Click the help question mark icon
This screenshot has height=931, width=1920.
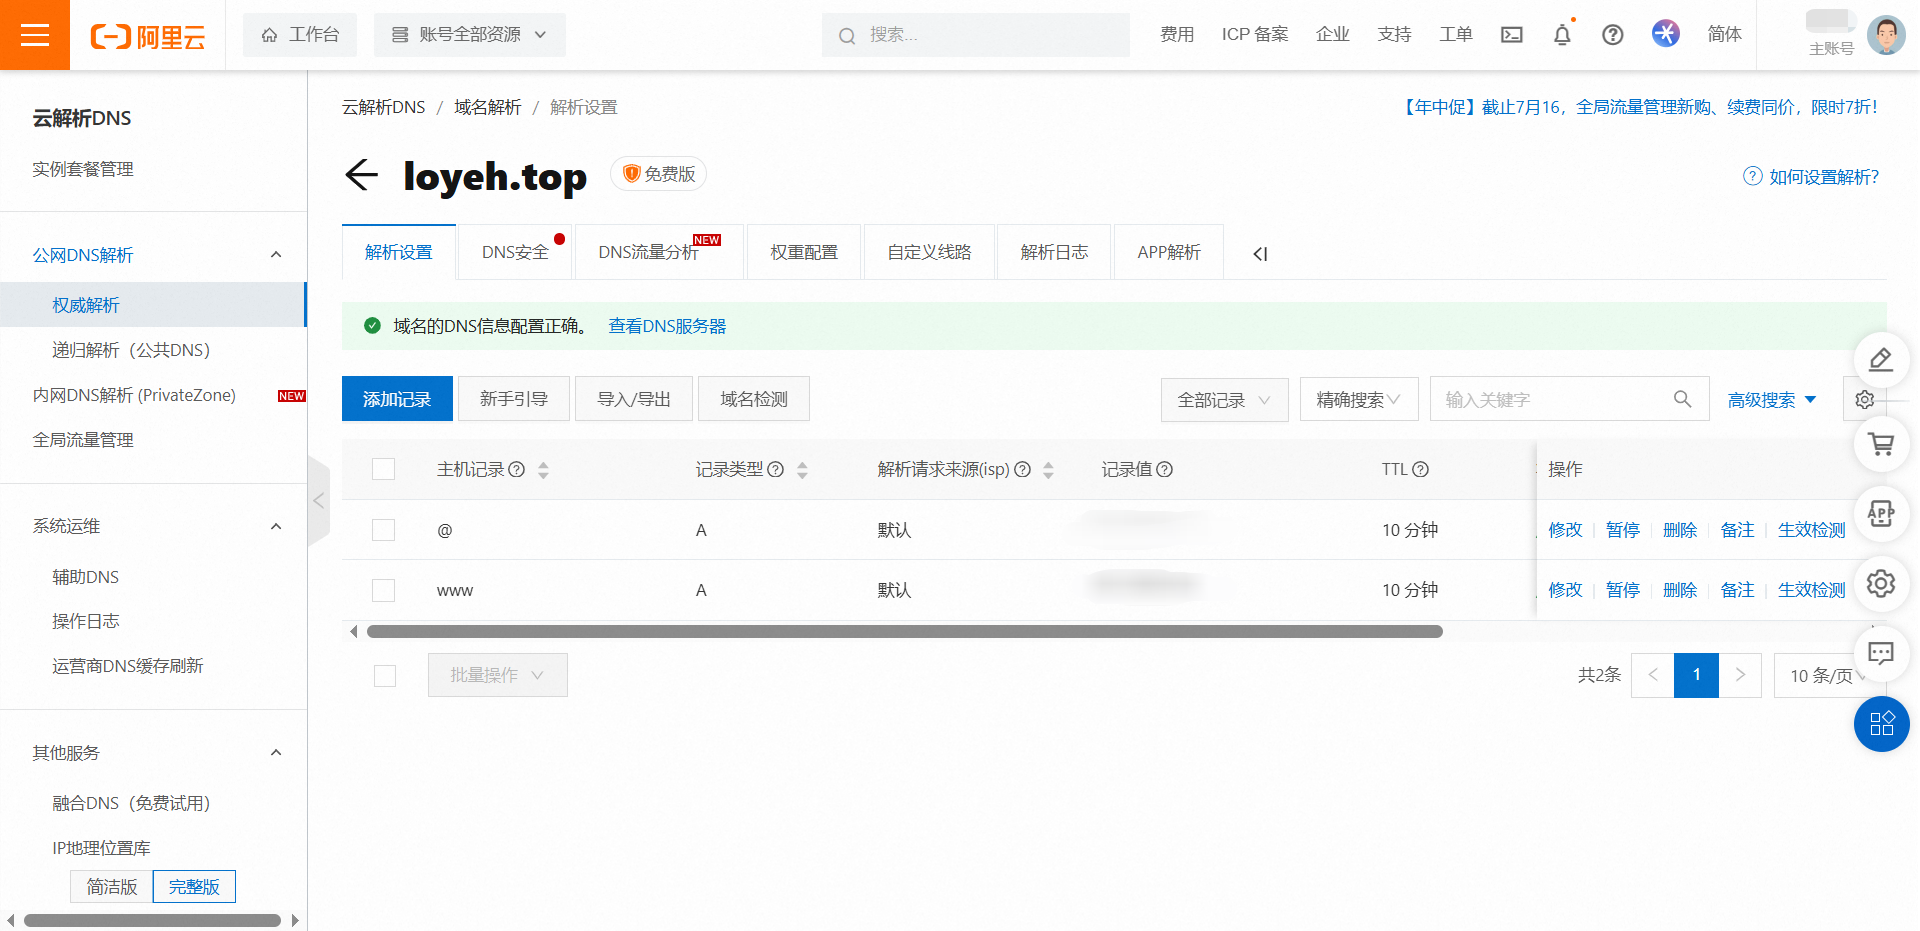(1612, 34)
